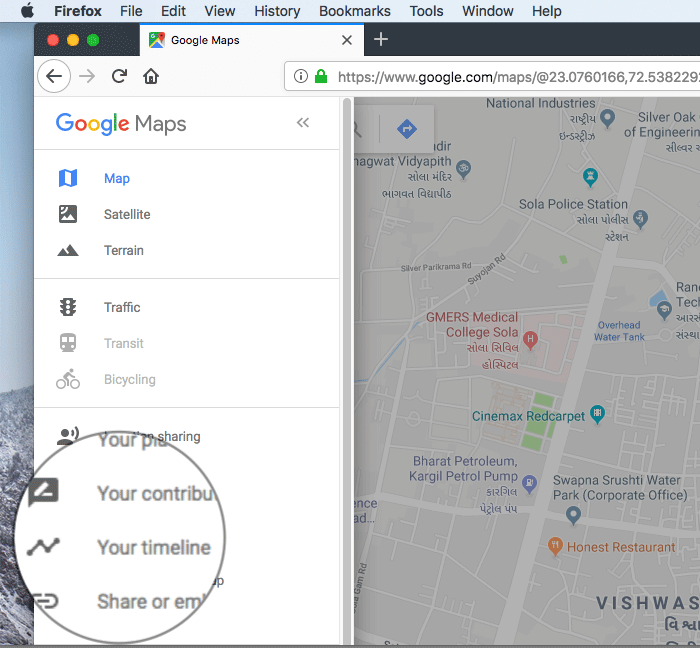Open a new tab with plus button
Screen dimensions: 700x648
(x=381, y=39)
